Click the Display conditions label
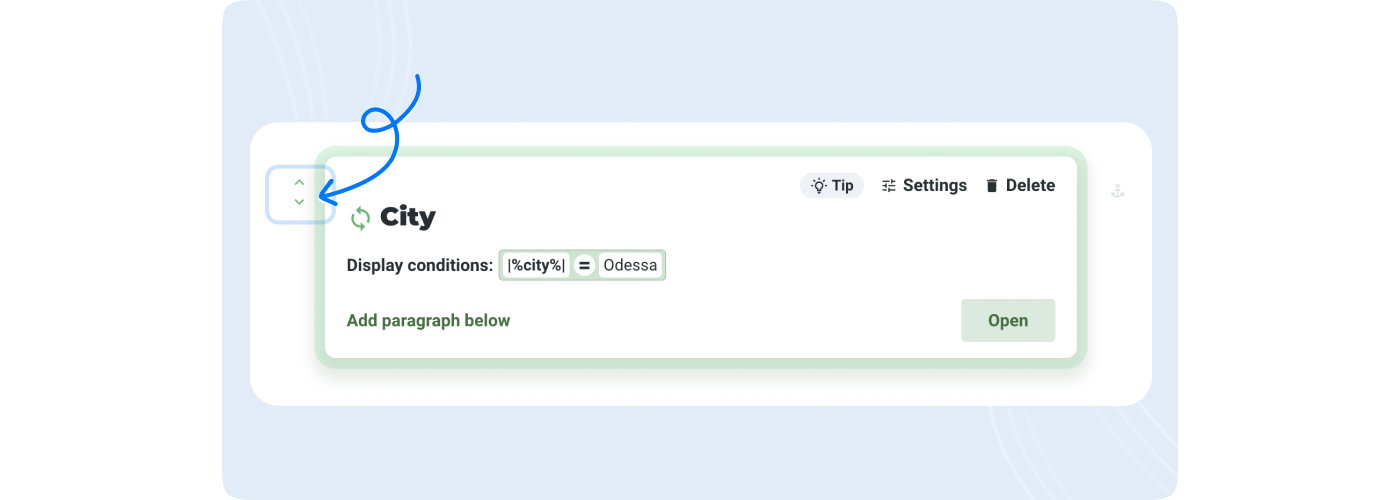This screenshot has width=1400, height=500. (x=420, y=265)
